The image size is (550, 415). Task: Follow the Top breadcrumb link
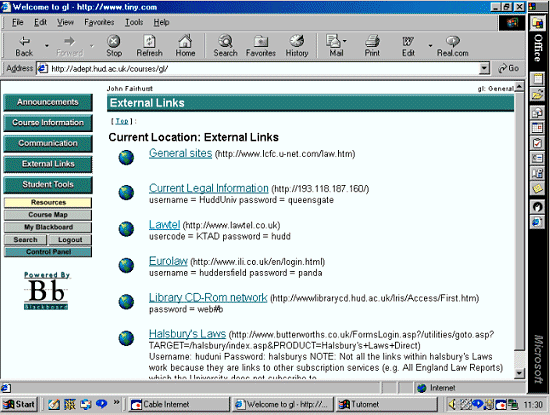[x=122, y=121]
